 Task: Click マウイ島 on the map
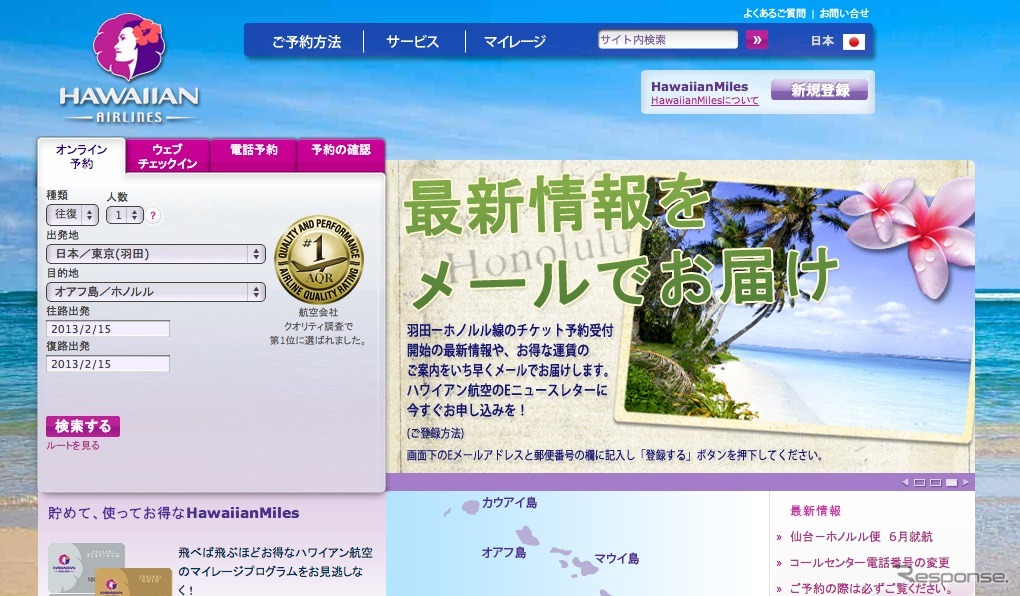(x=617, y=558)
